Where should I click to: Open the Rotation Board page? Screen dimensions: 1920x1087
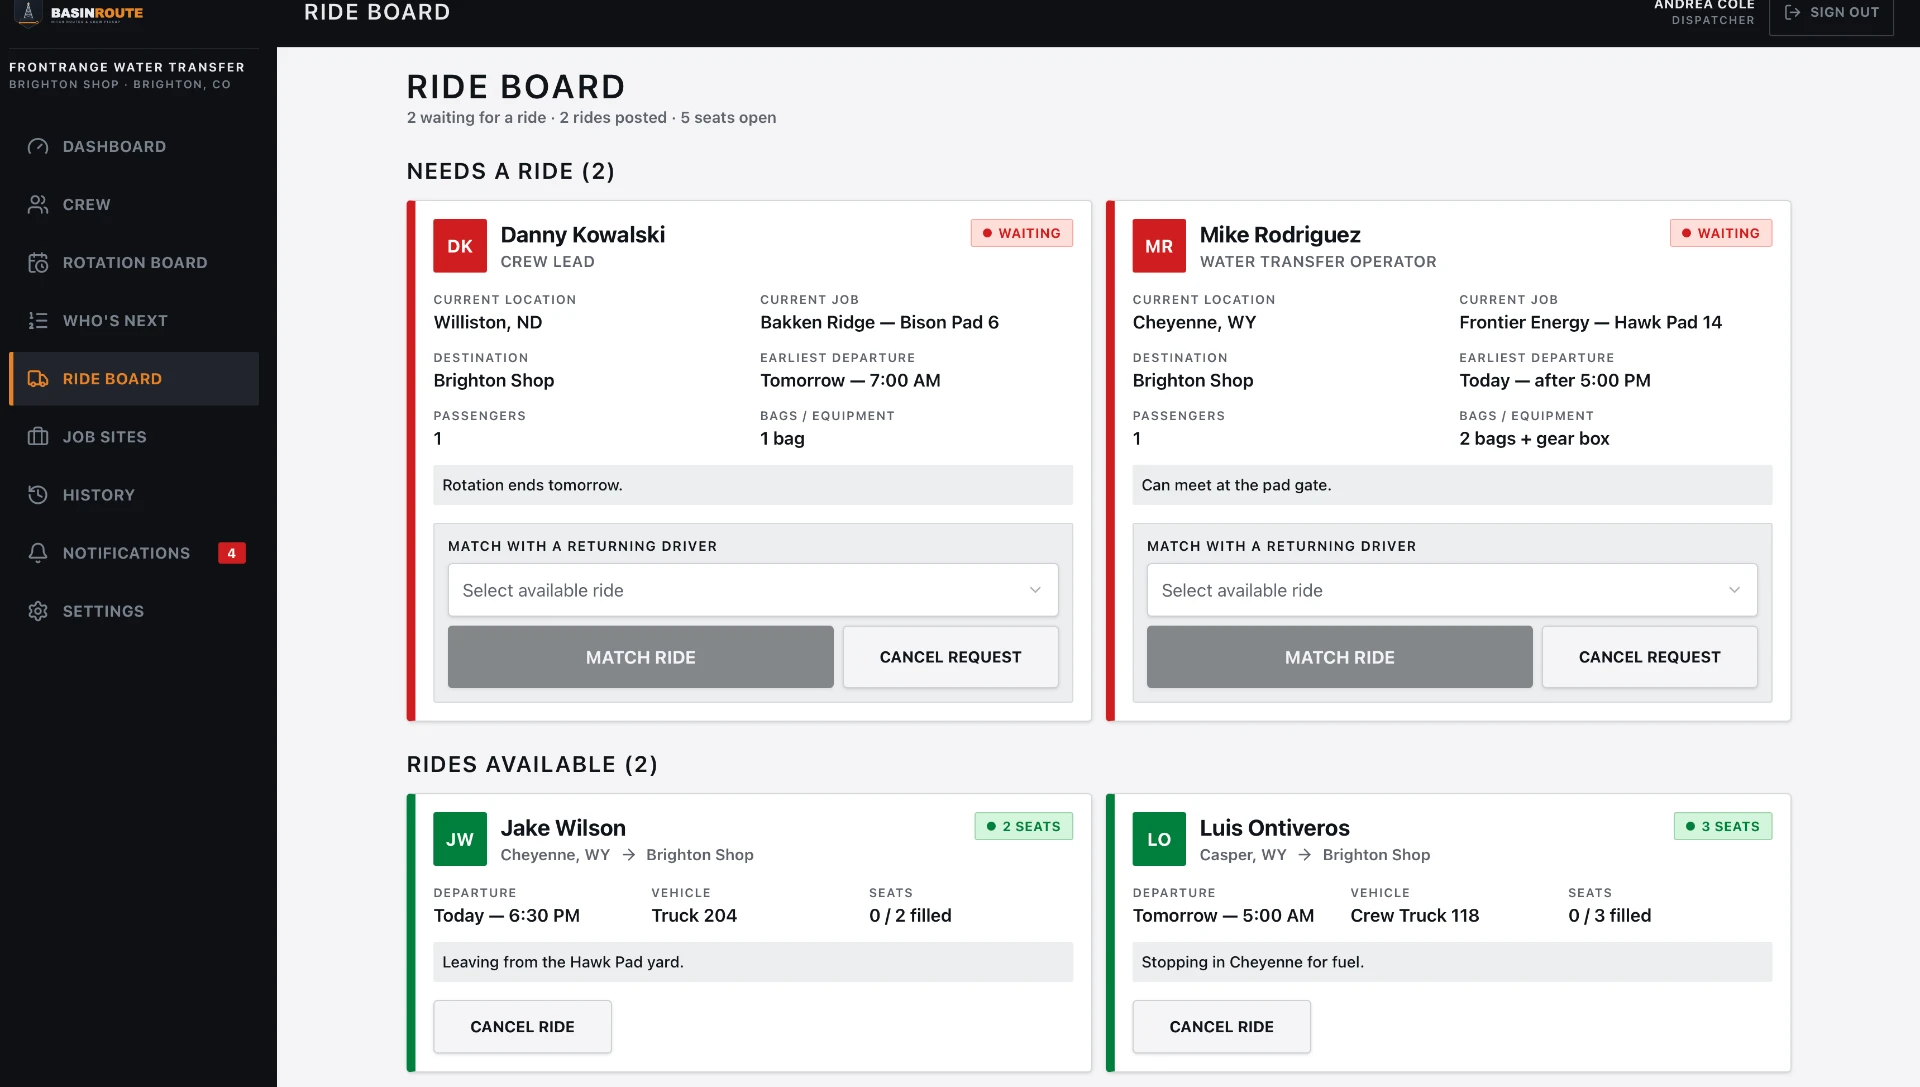click(134, 263)
